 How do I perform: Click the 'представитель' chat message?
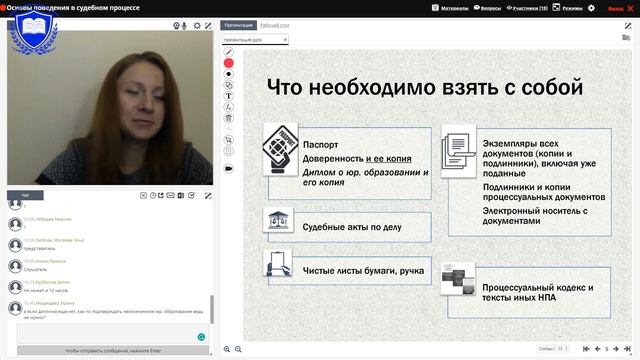[x=40, y=248]
